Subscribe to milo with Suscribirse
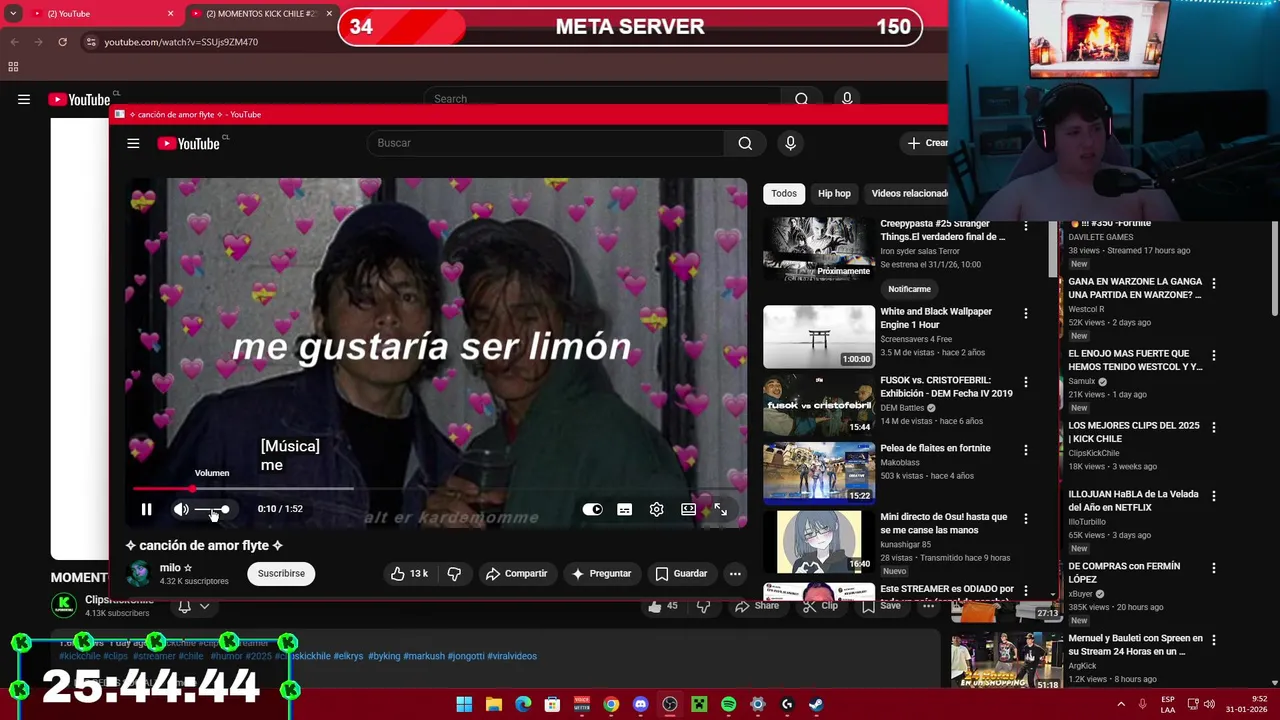The image size is (1280, 720). click(x=281, y=573)
